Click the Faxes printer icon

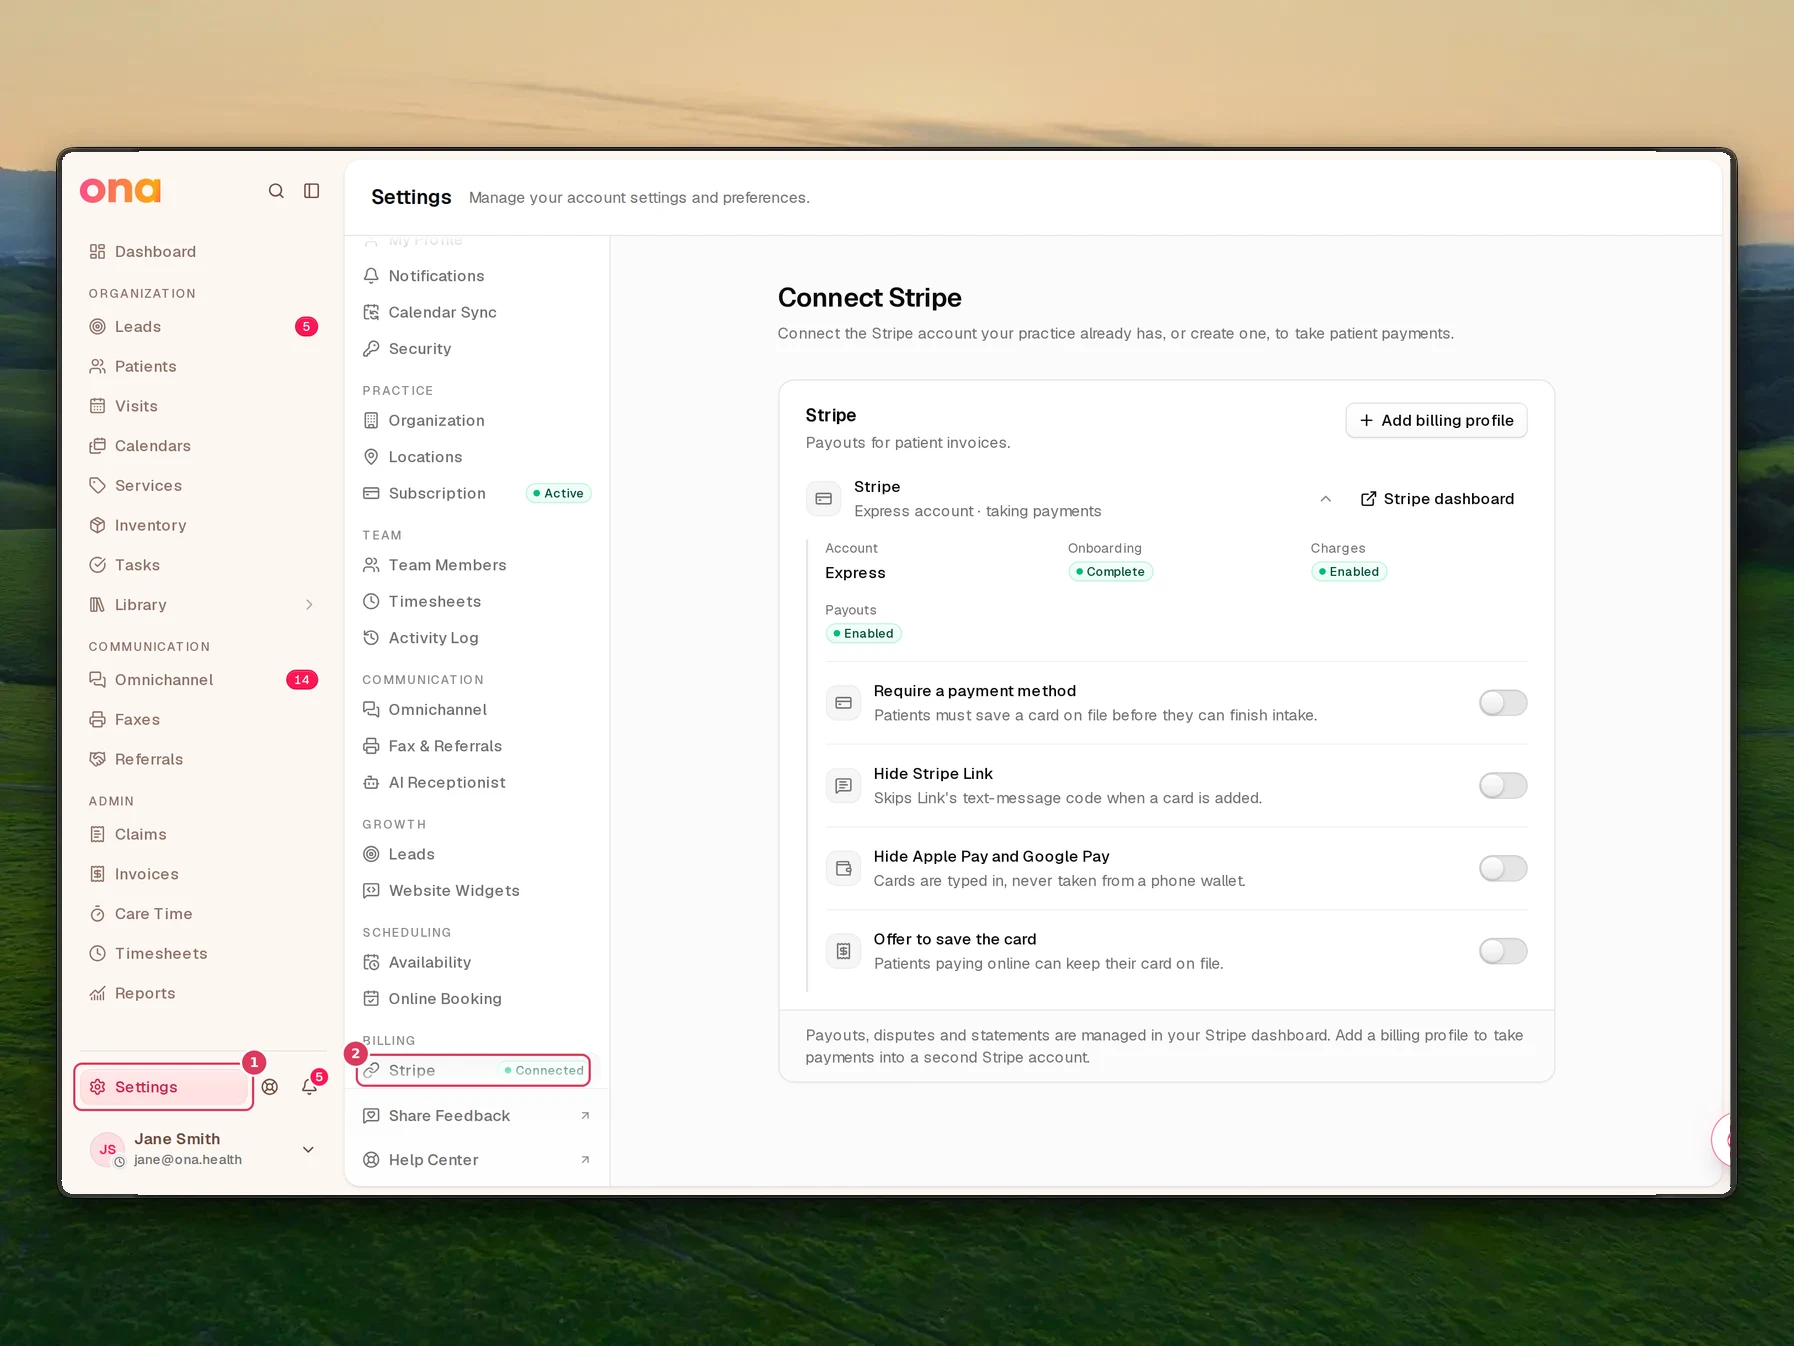[x=97, y=720]
